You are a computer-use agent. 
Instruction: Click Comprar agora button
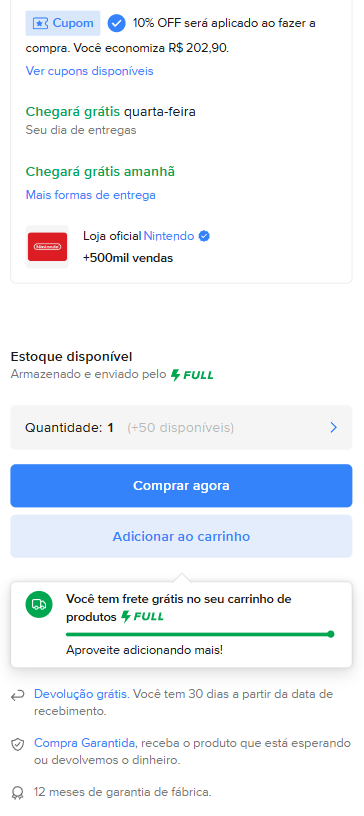[181, 486]
